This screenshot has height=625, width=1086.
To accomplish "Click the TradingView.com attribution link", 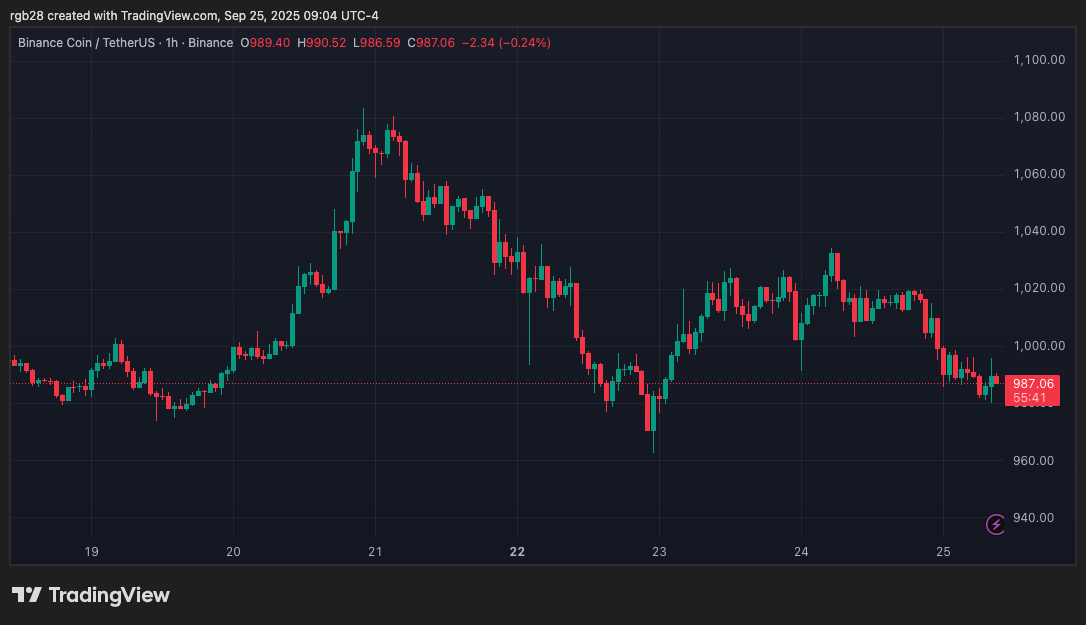I will [166, 15].
